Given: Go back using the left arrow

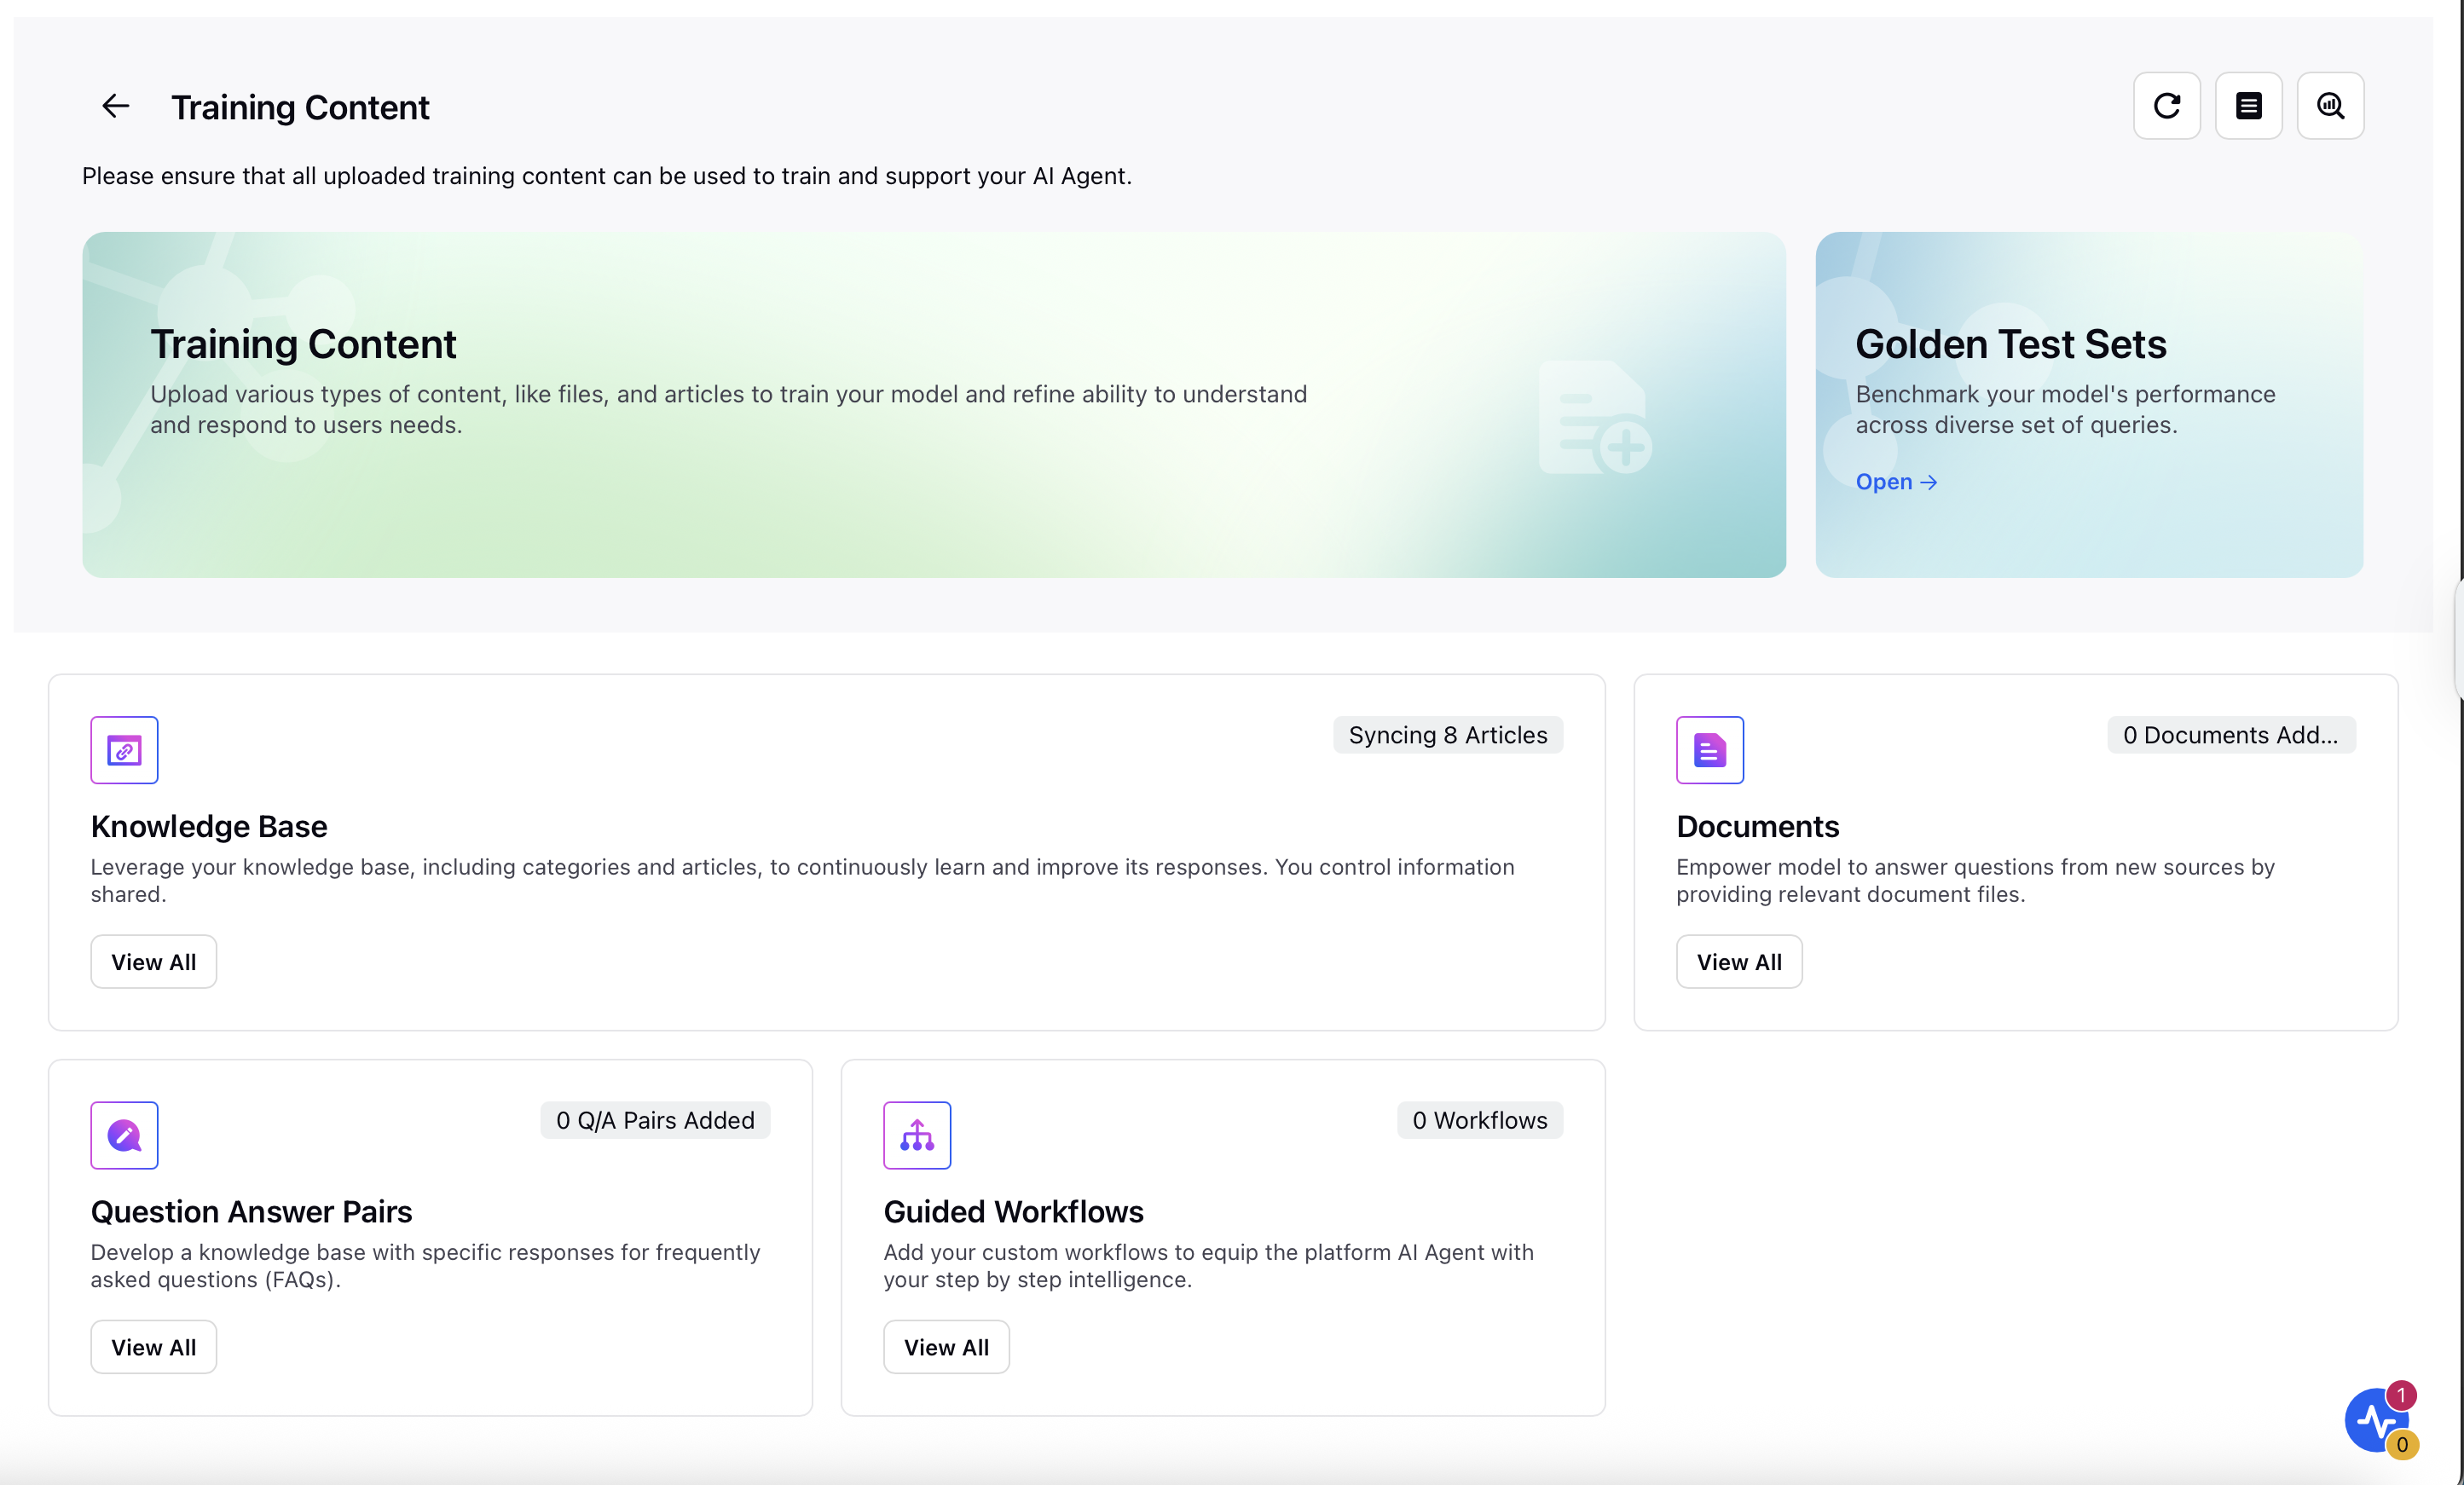Looking at the screenshot, I should pos(116,106).
